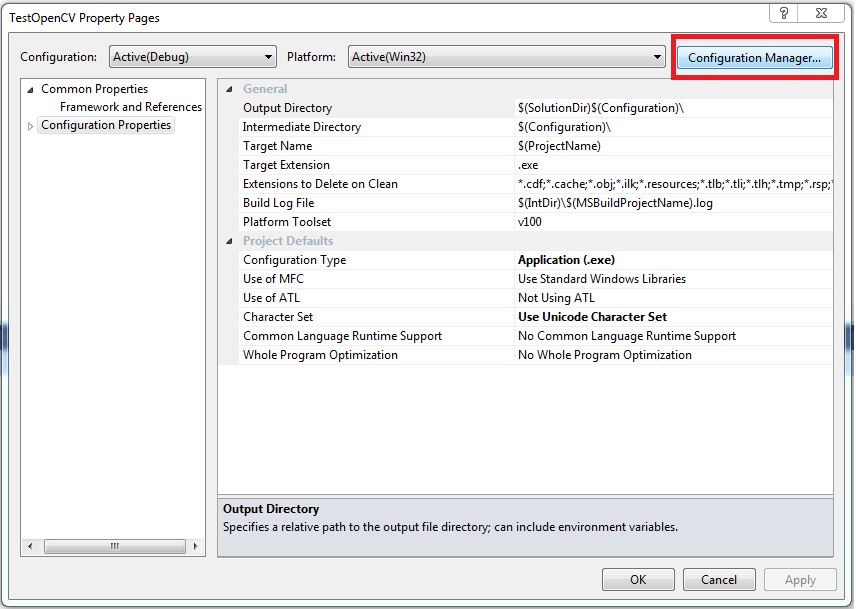Click the tree panel scrollbar right arrow
This screenshot has height=609, width=856.
(x=195, y=546)
